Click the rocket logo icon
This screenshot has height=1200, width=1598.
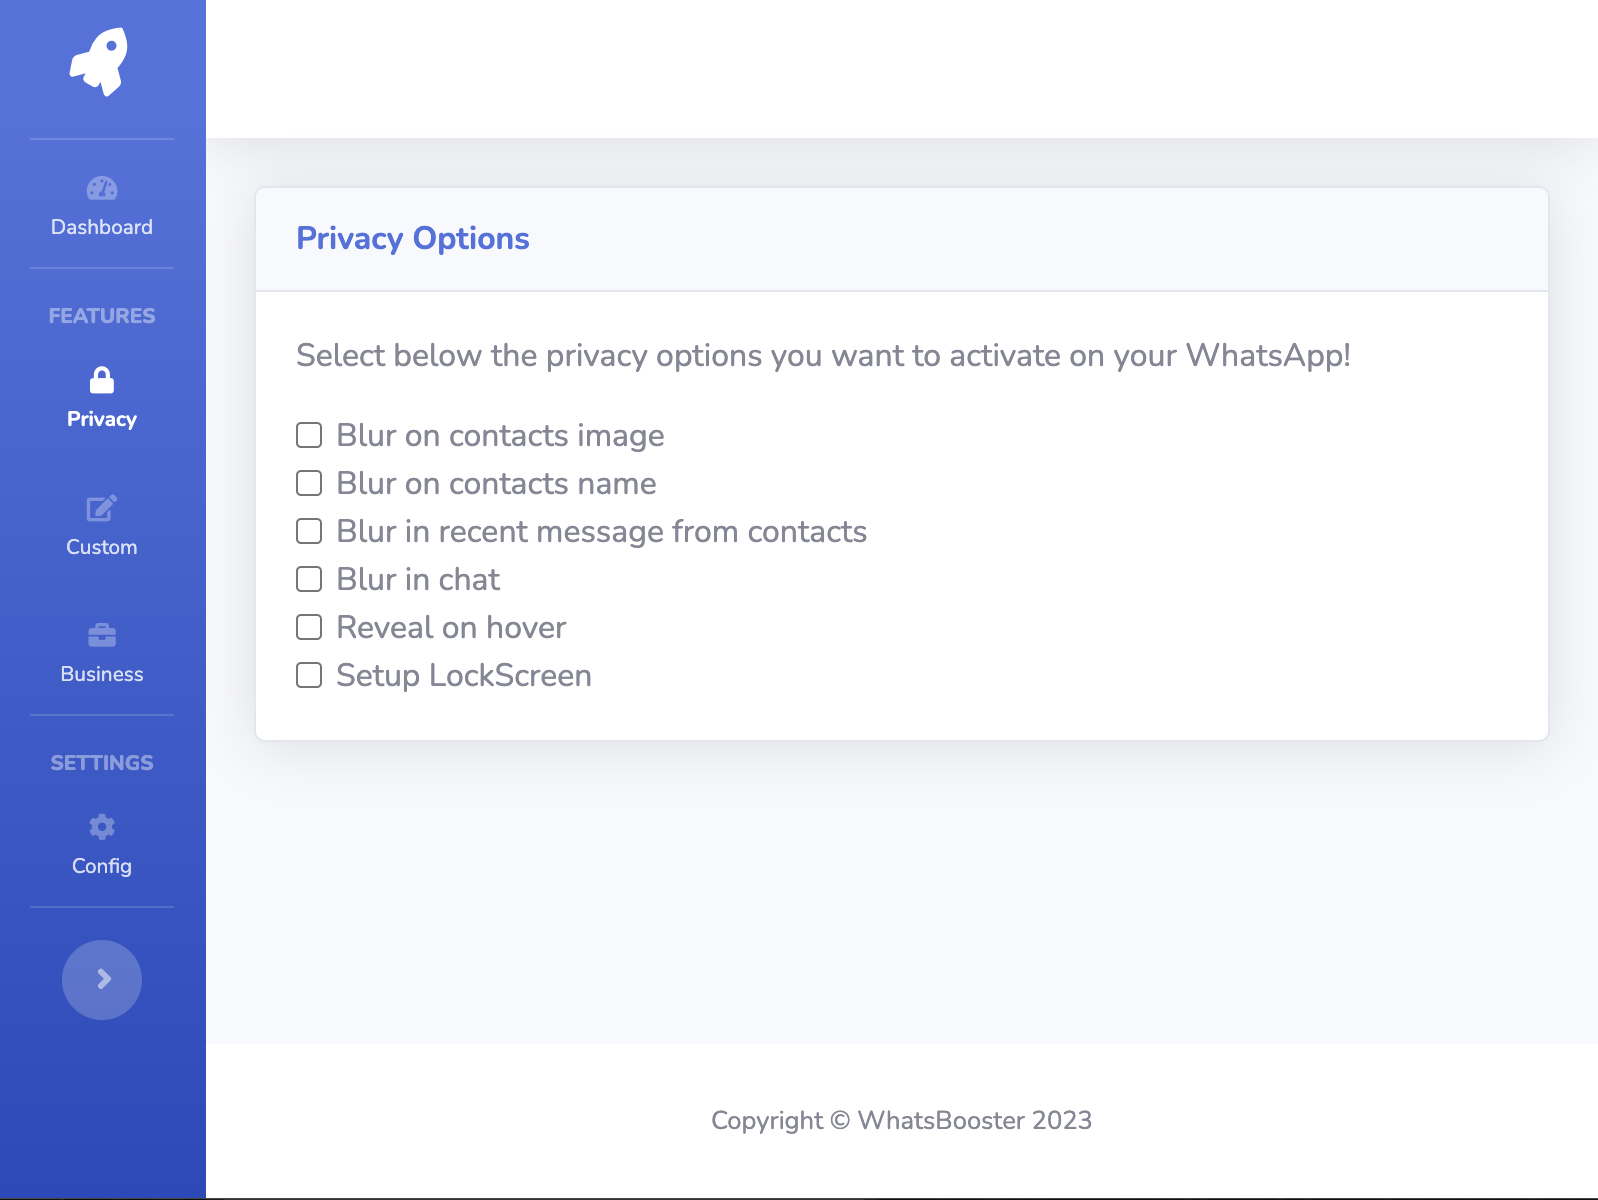pos(99,62)
